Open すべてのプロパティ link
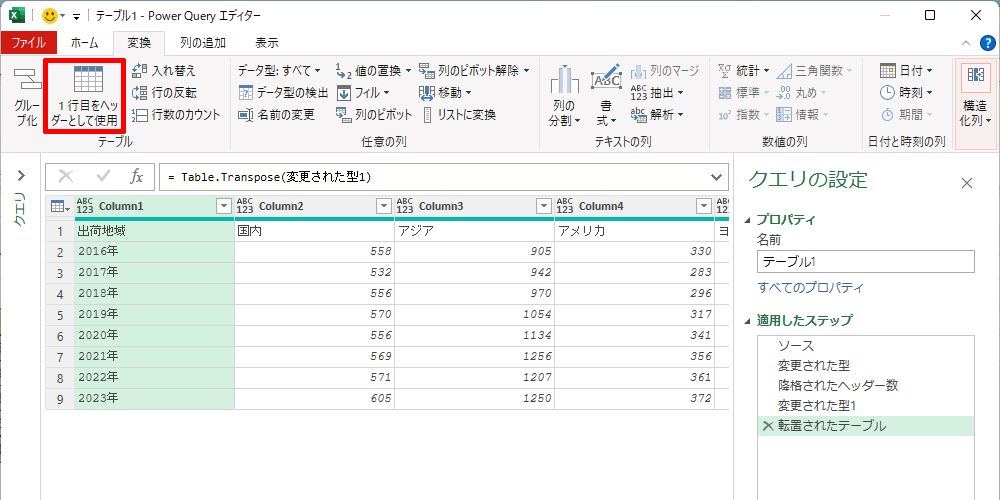This screenshot has height=500, width=1000. pos(810,288)
